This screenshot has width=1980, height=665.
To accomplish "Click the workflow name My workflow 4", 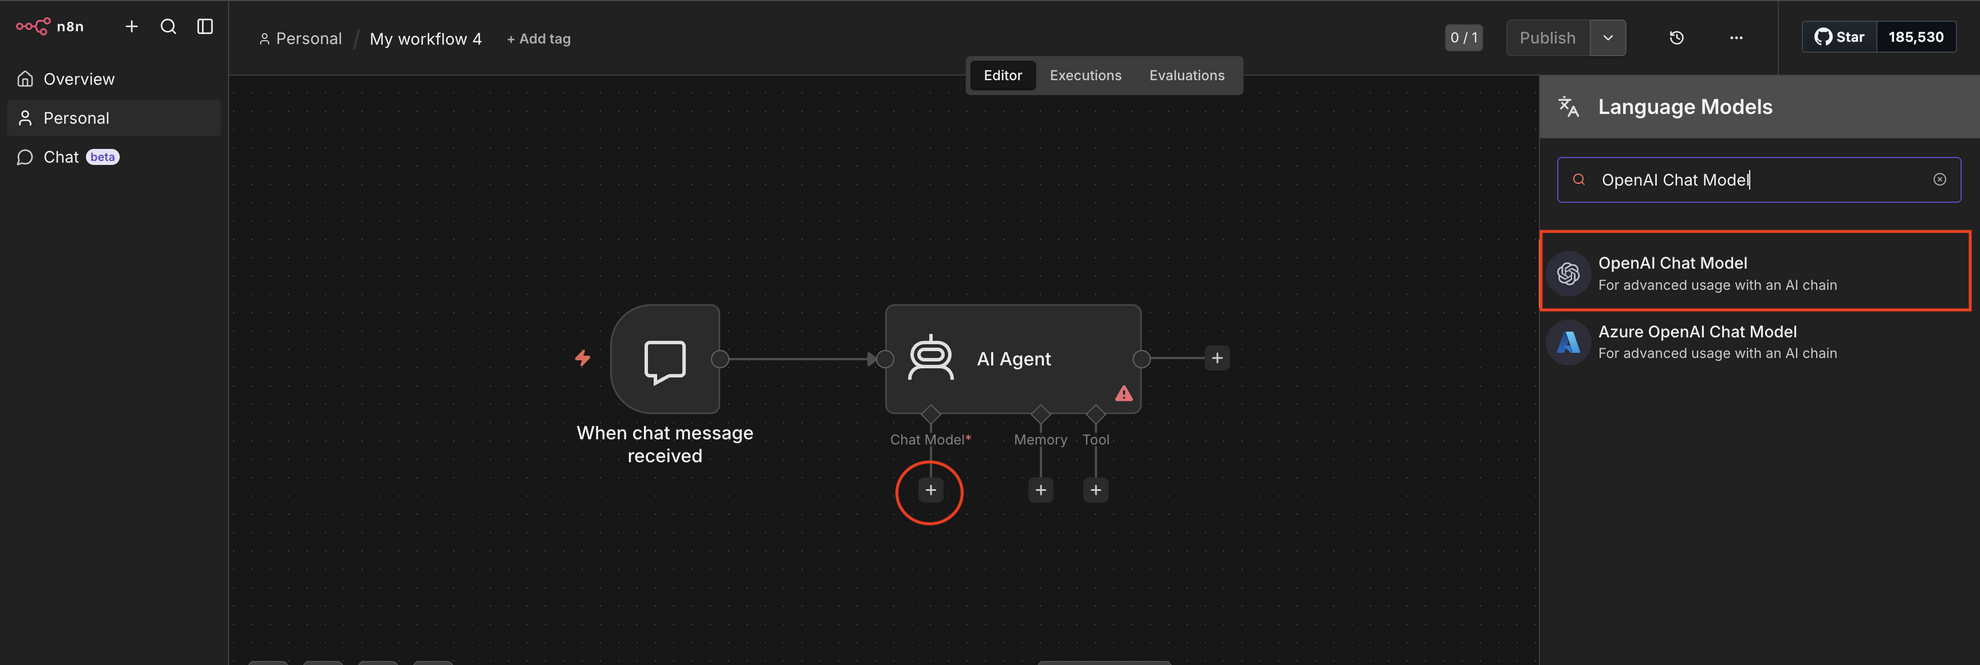I will click(426, 39).
